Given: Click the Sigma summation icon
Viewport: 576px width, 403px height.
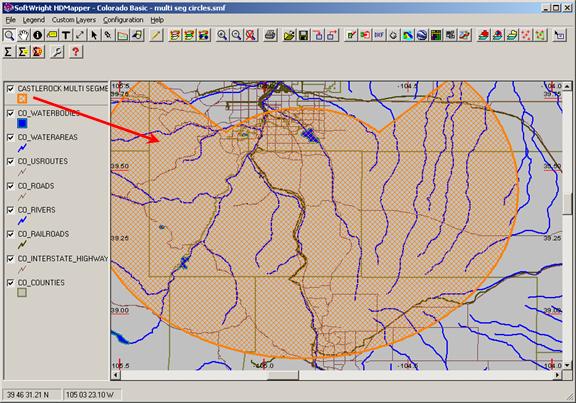Looking at the screenshot, I should 8,52.
